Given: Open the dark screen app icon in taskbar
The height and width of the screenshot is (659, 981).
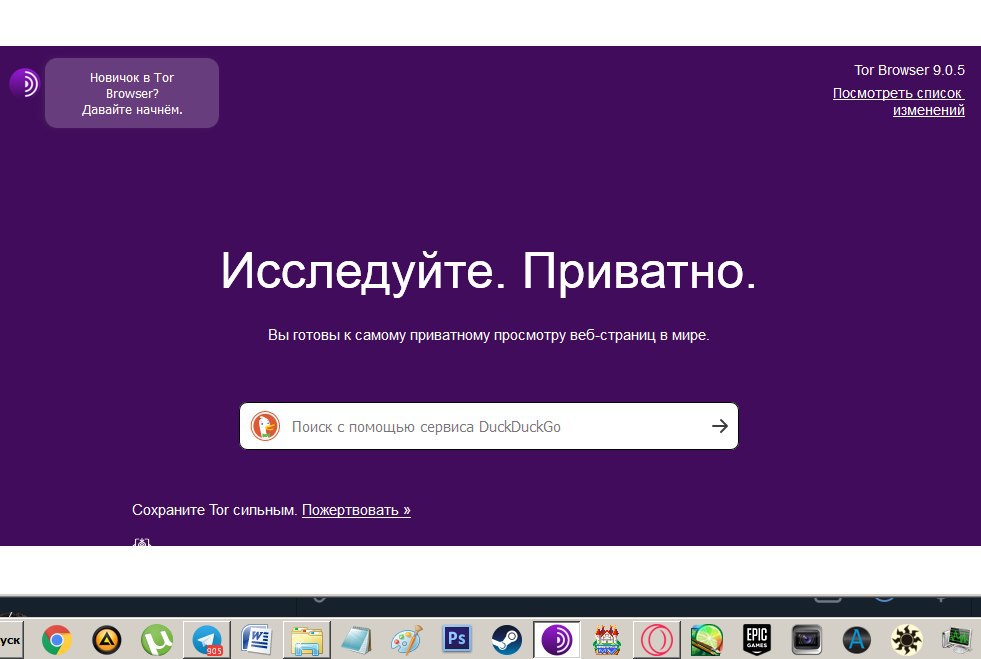Looking at the screenshot, I should pyautogui.click(x=806, y=640).
